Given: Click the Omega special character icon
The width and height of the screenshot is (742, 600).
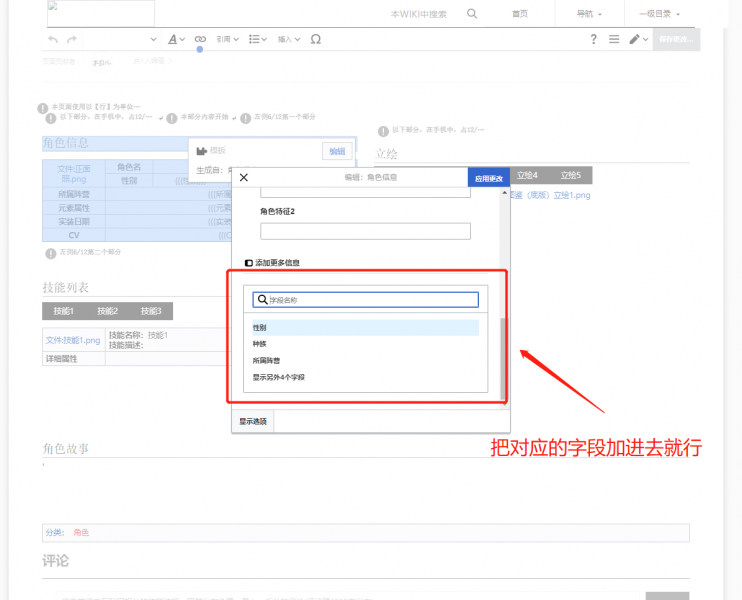Looking at the screenshot, I should pyautogui.click(x=316, y=39).
